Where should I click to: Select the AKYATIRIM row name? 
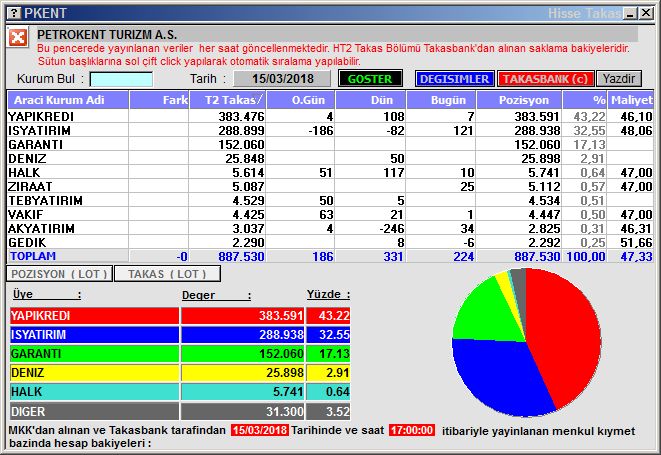click(41, 228)
